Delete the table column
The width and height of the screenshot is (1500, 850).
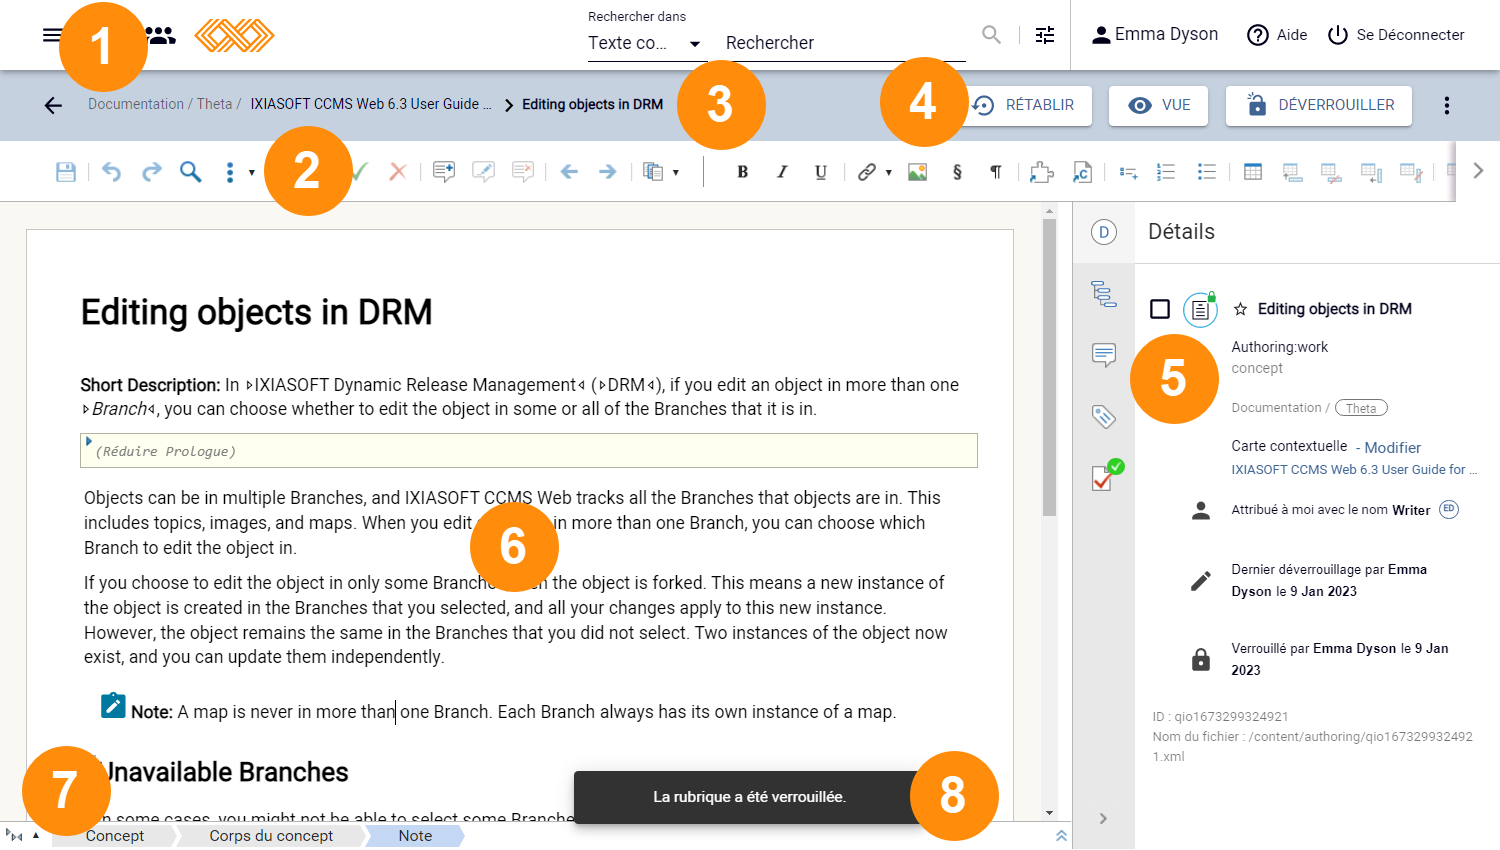tap(1411, 172)
